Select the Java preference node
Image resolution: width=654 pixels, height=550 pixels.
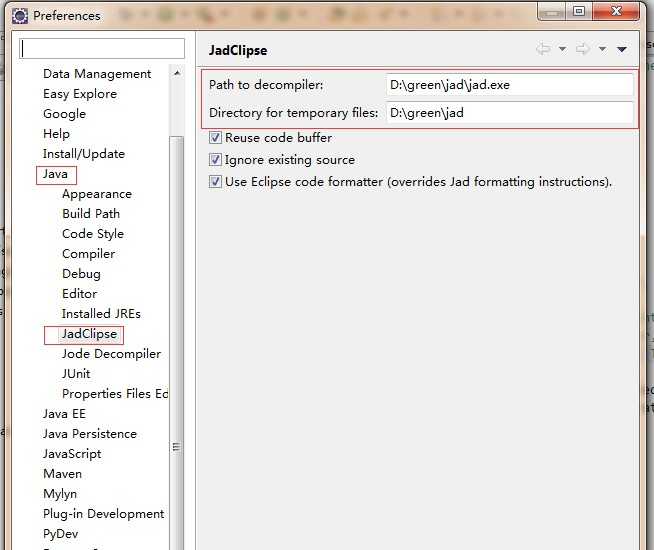click(x=55, y=174)
